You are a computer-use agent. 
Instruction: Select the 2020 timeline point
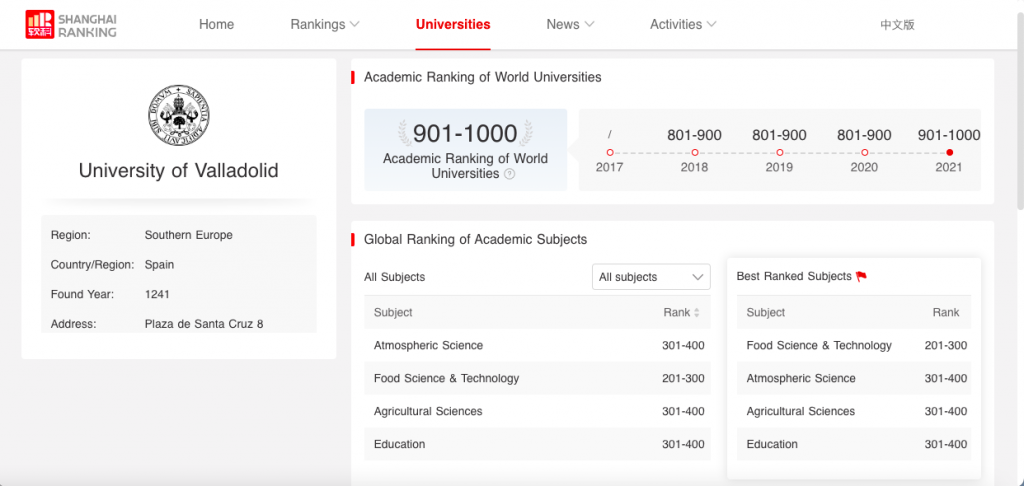point(864,152)
